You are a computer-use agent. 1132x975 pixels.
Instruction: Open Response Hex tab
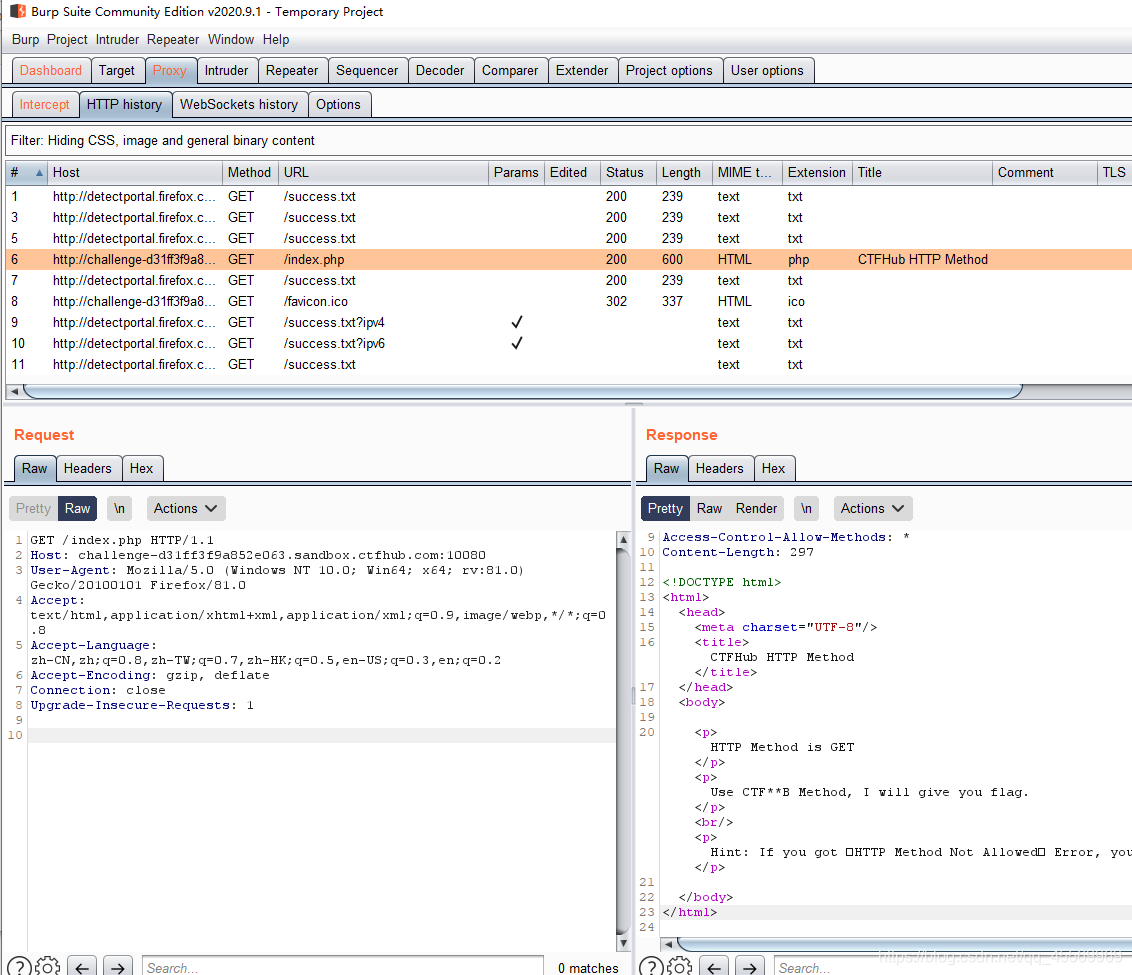[773, 468]
